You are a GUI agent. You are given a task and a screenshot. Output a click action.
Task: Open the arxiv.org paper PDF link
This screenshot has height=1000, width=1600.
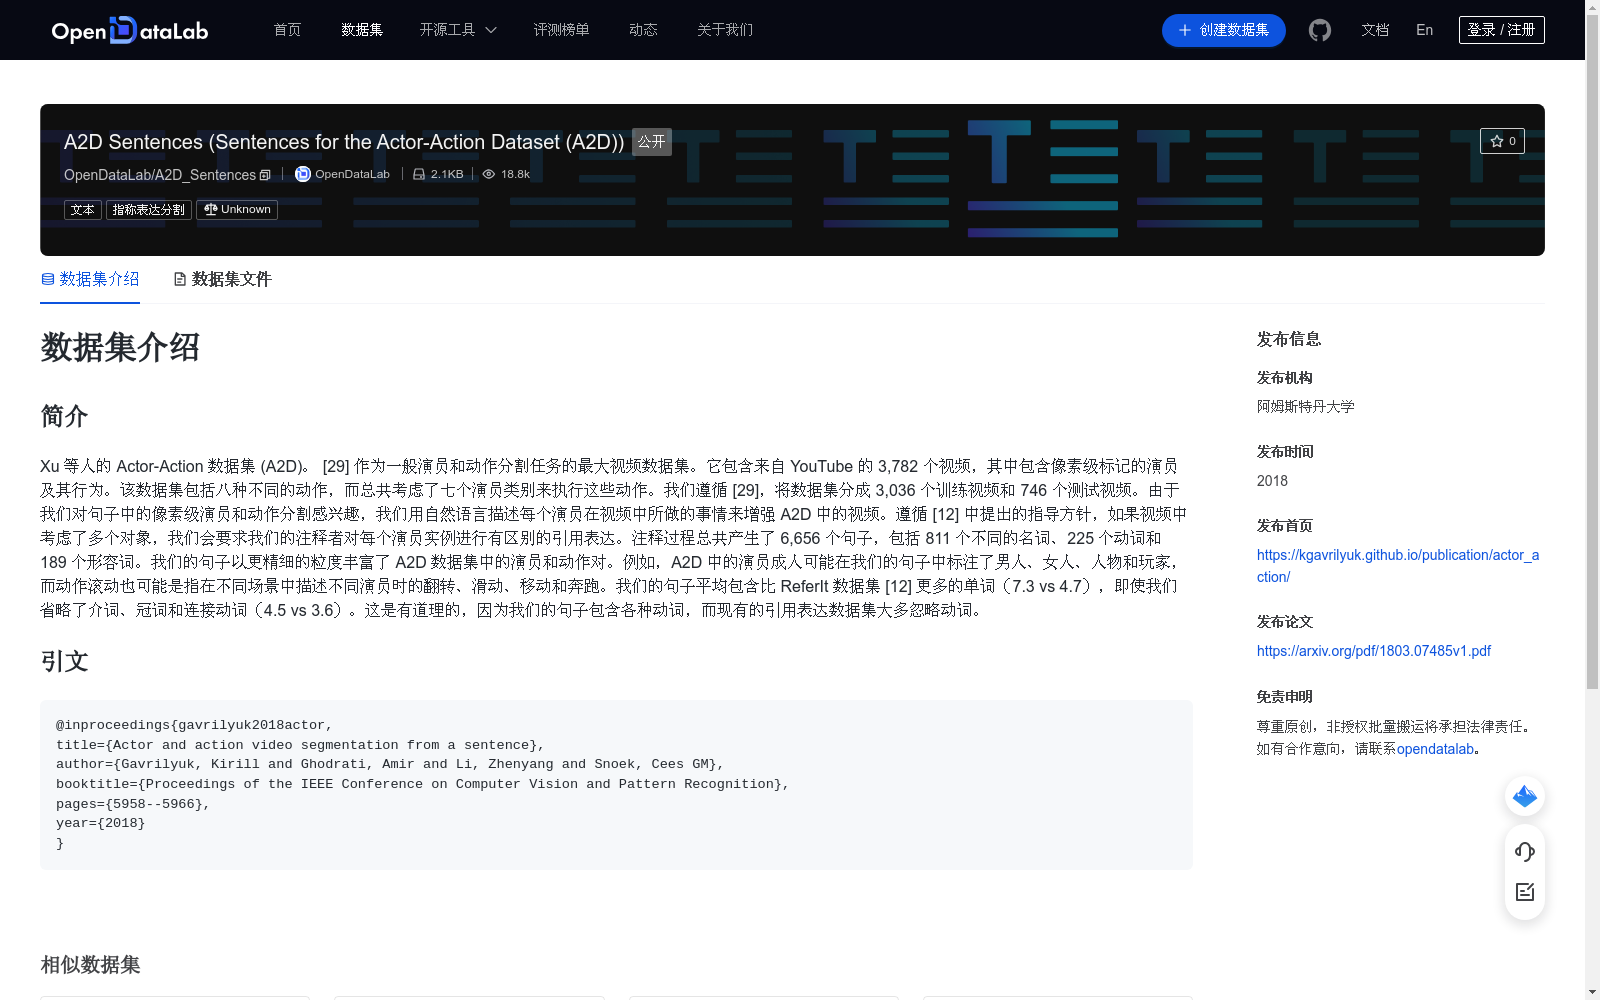pyautogui.click(x=1373, y=651)
